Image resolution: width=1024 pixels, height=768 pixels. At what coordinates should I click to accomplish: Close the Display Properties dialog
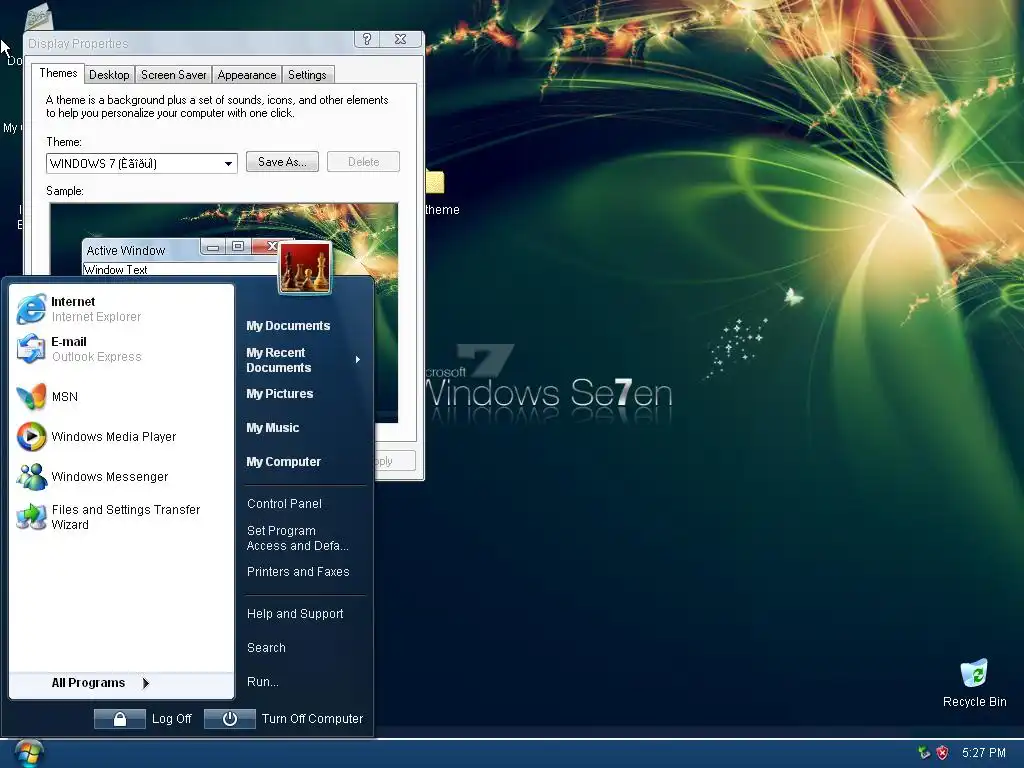pyautogui.click(x=400, y=39)
